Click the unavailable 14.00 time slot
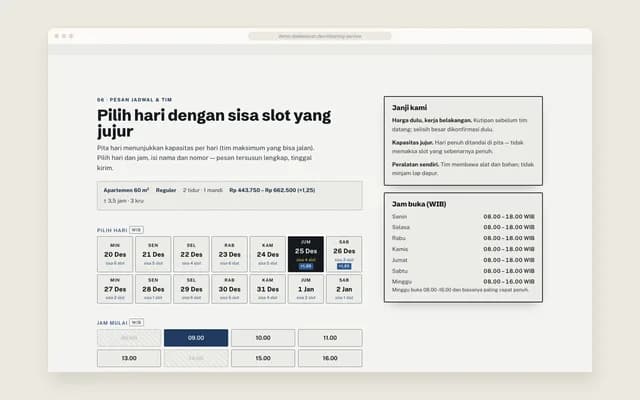 [x=196, y=358]
